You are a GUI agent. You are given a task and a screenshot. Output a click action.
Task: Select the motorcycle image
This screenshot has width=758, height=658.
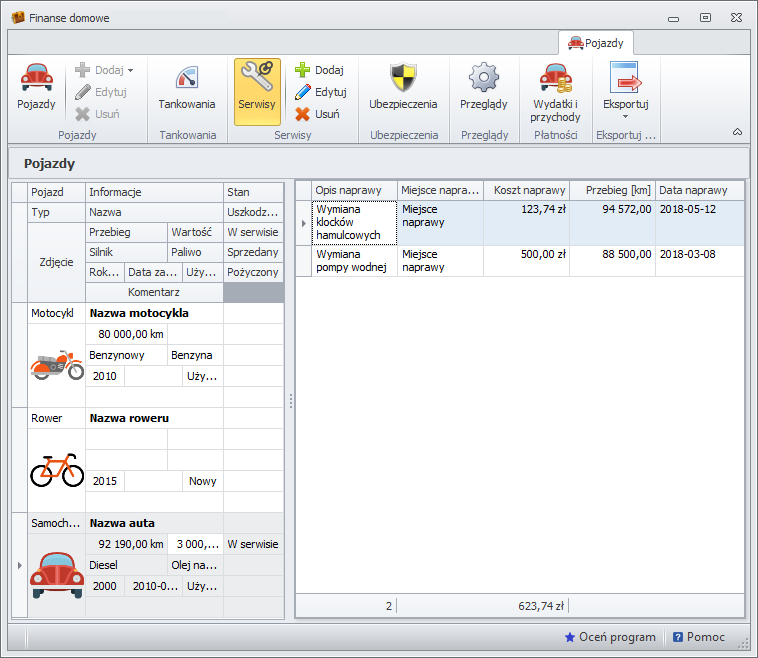click(x=57, y=366)
